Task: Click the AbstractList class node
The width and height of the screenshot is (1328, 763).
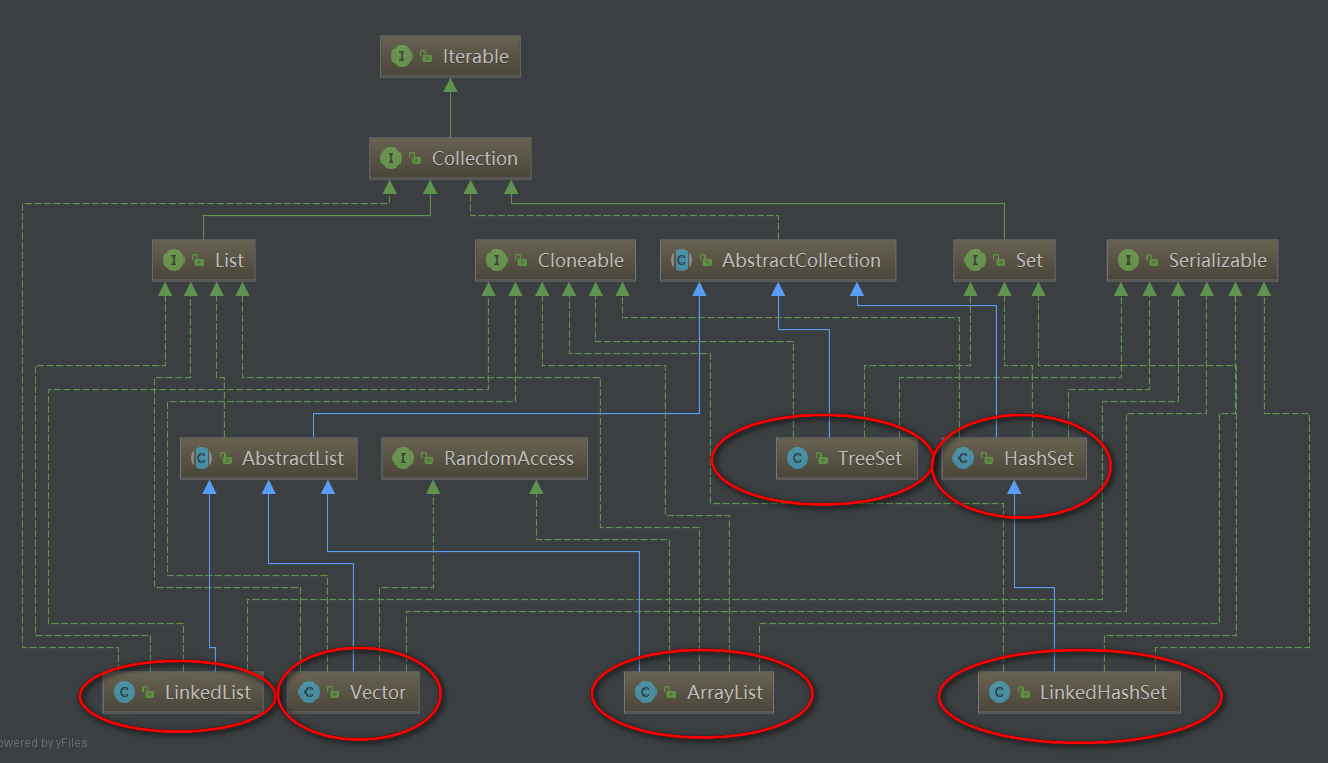Action: click(269, 459)
